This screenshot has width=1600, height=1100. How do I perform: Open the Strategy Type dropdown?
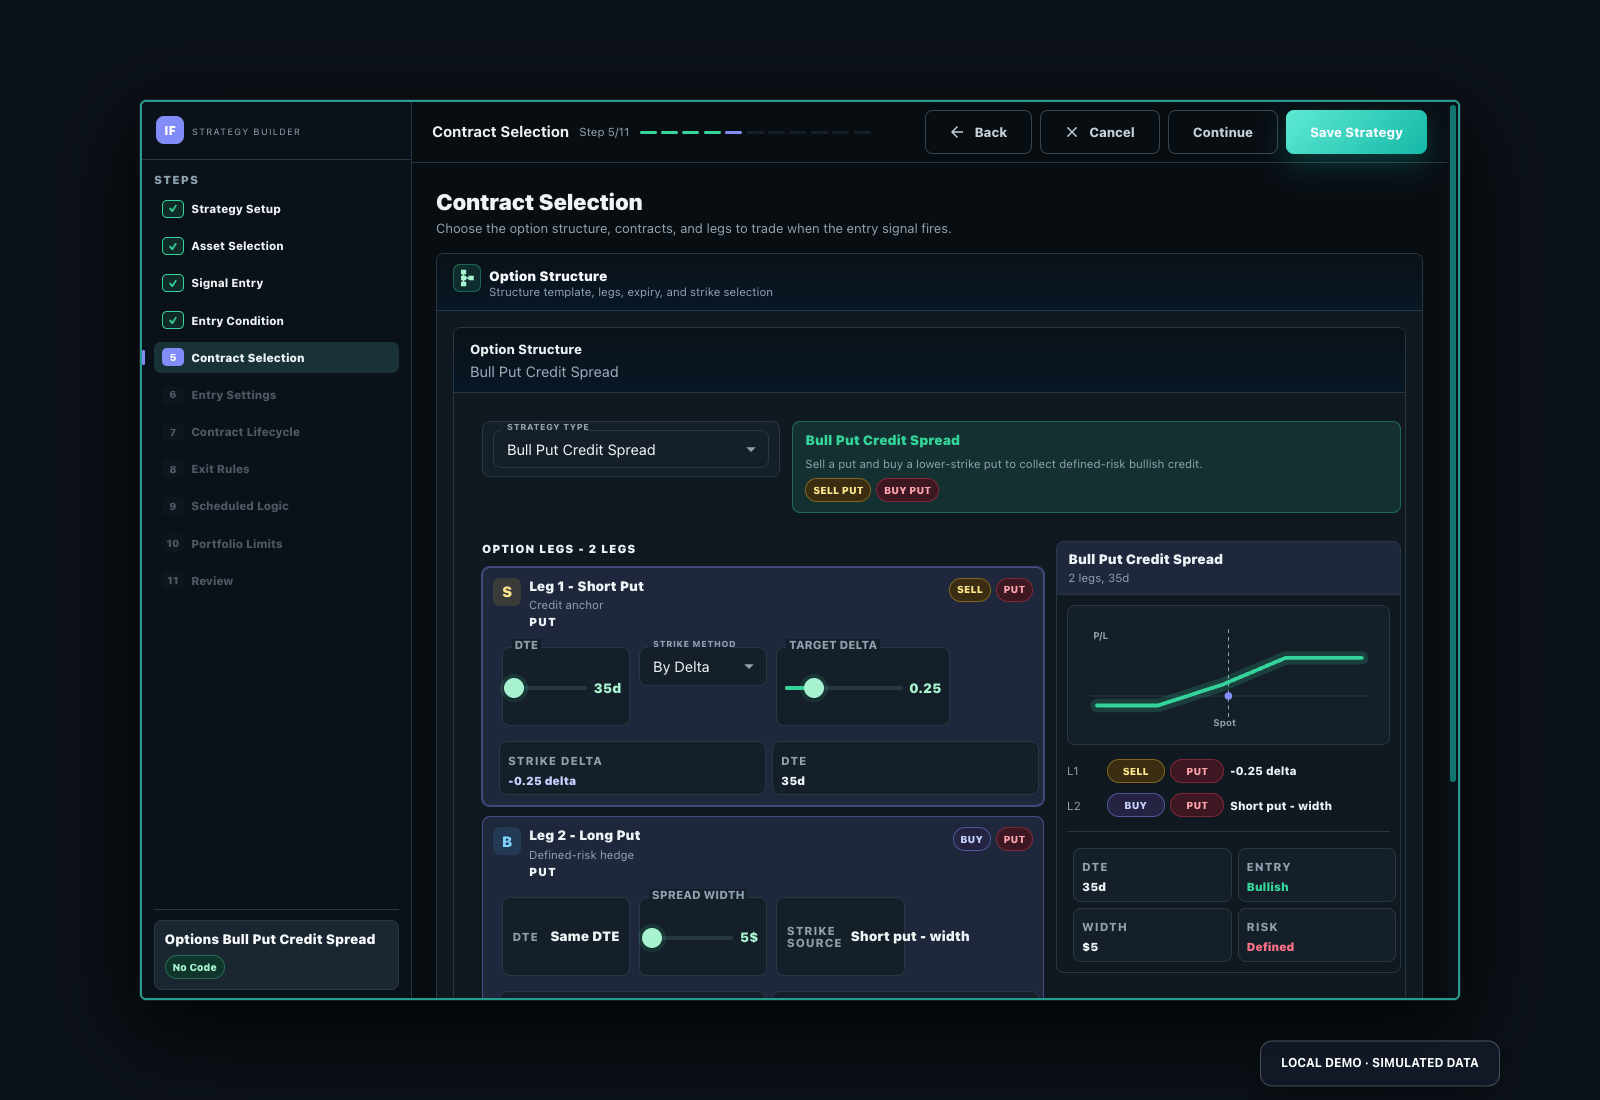[x=631, y=450]
